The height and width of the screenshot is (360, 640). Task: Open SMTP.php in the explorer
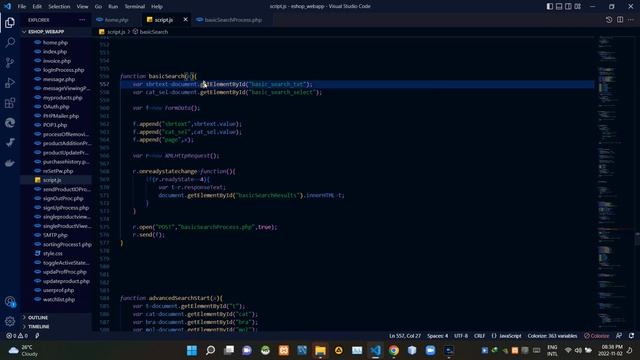click(56, 235)
